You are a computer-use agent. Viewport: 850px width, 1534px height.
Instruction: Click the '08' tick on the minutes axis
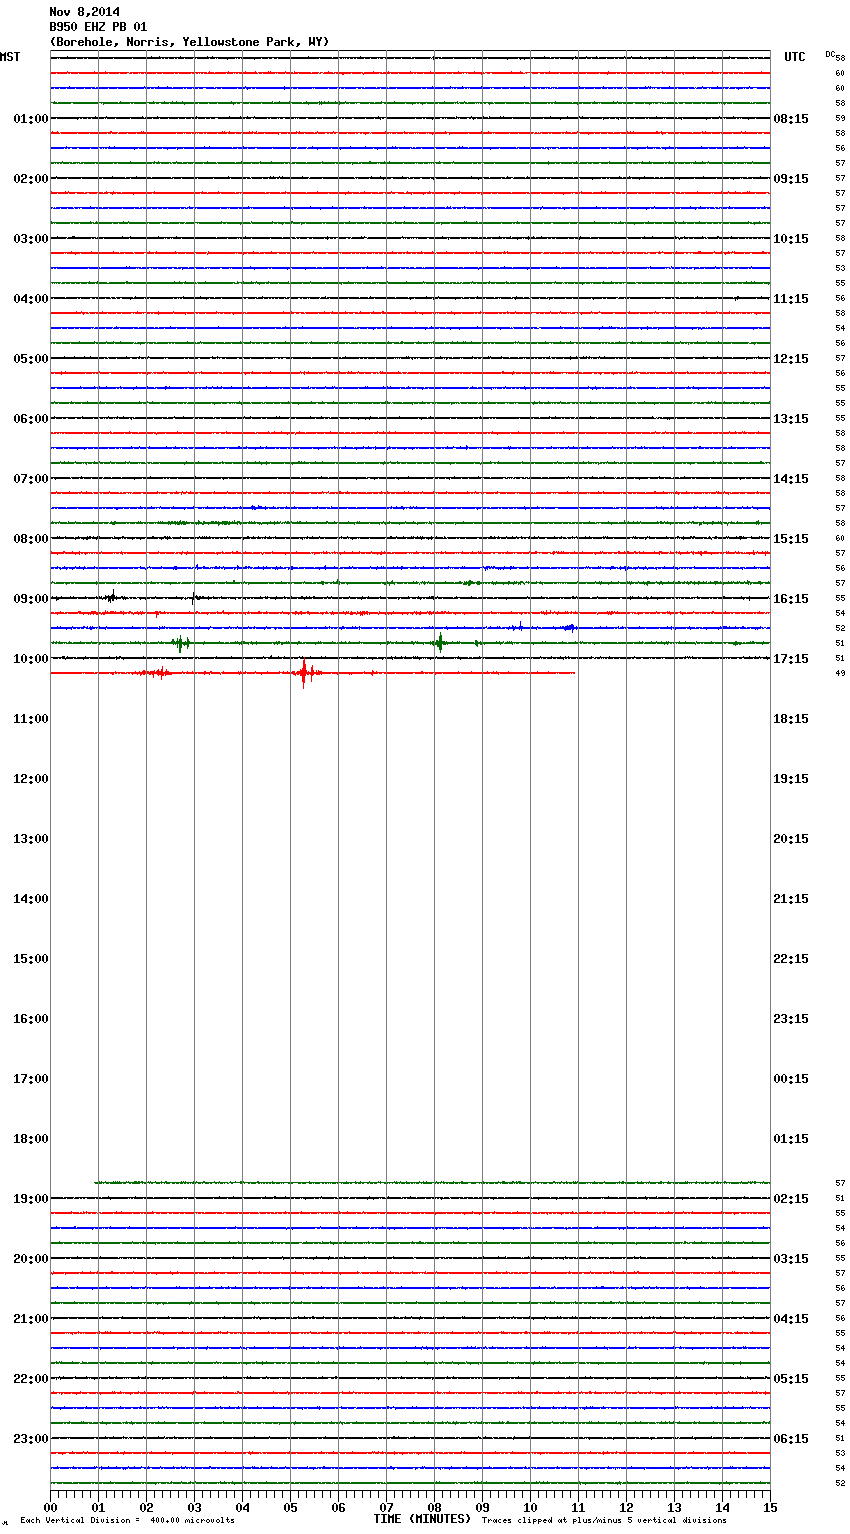tap(434, 1507)
